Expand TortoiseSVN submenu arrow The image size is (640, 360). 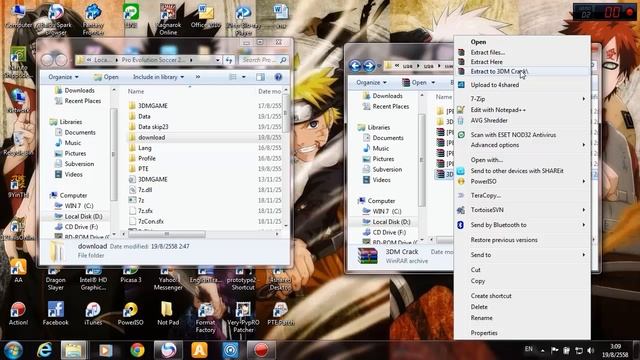pyautogui.click(x=584, y=210)
